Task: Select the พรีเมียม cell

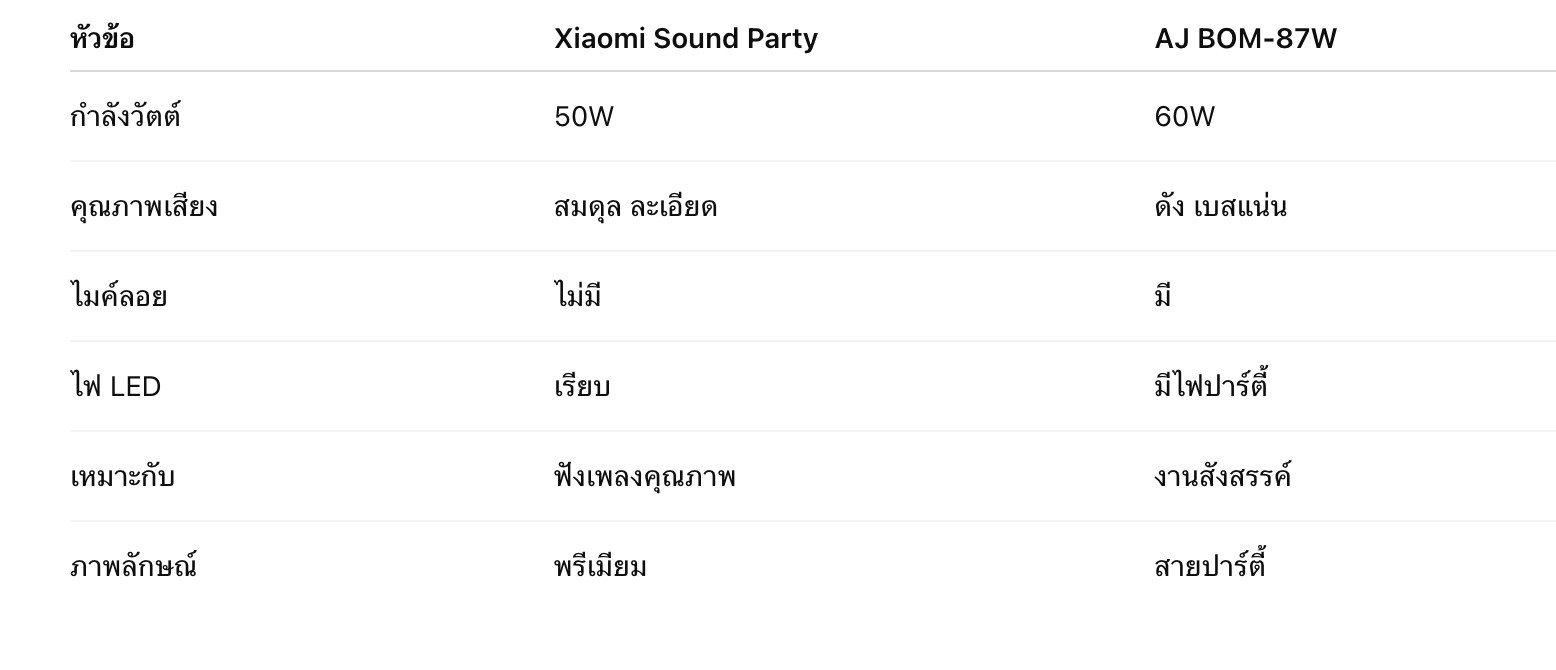Action: click(x=600, y=567)
